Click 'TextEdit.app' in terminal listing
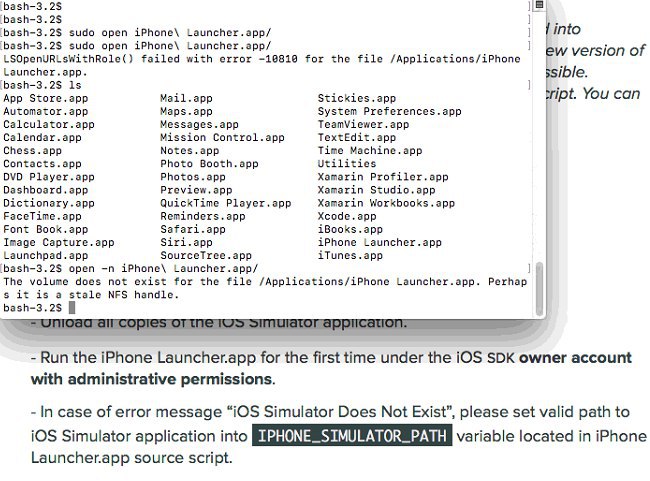Screen dimensions: 650x481 pos(357,138)
